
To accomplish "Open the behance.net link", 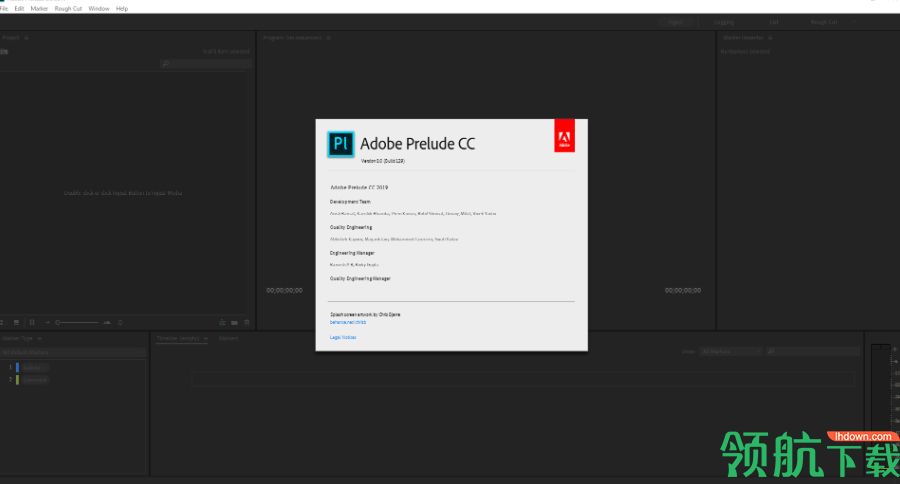I will tap(348, 323).
